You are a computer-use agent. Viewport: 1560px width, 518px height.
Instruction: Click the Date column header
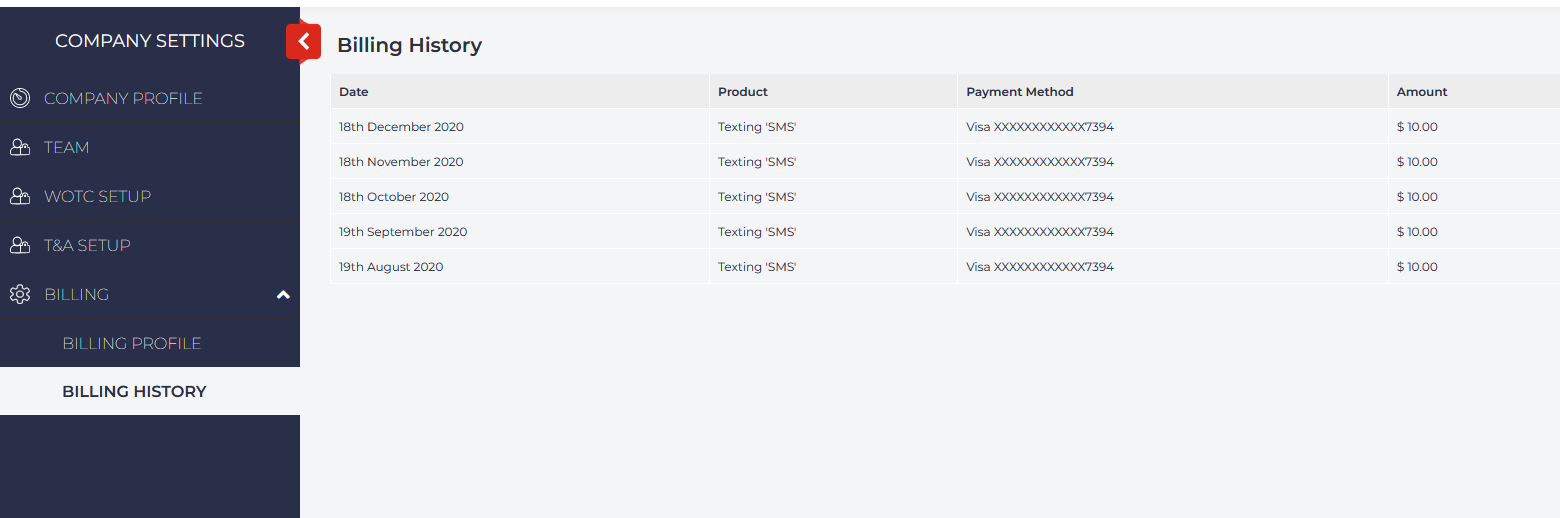click(354, 92)
